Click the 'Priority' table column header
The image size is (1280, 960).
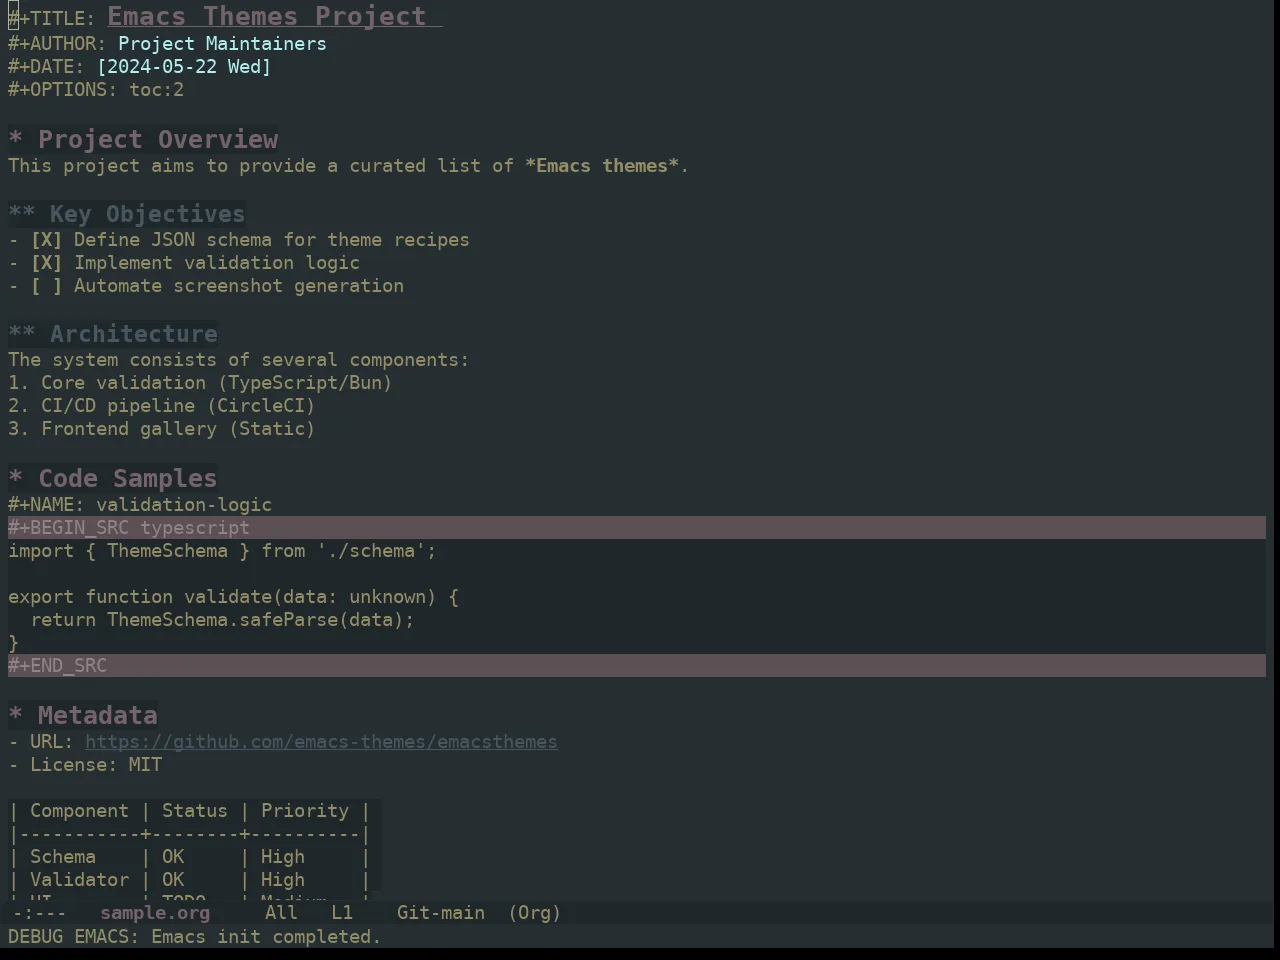click(305, 811)
